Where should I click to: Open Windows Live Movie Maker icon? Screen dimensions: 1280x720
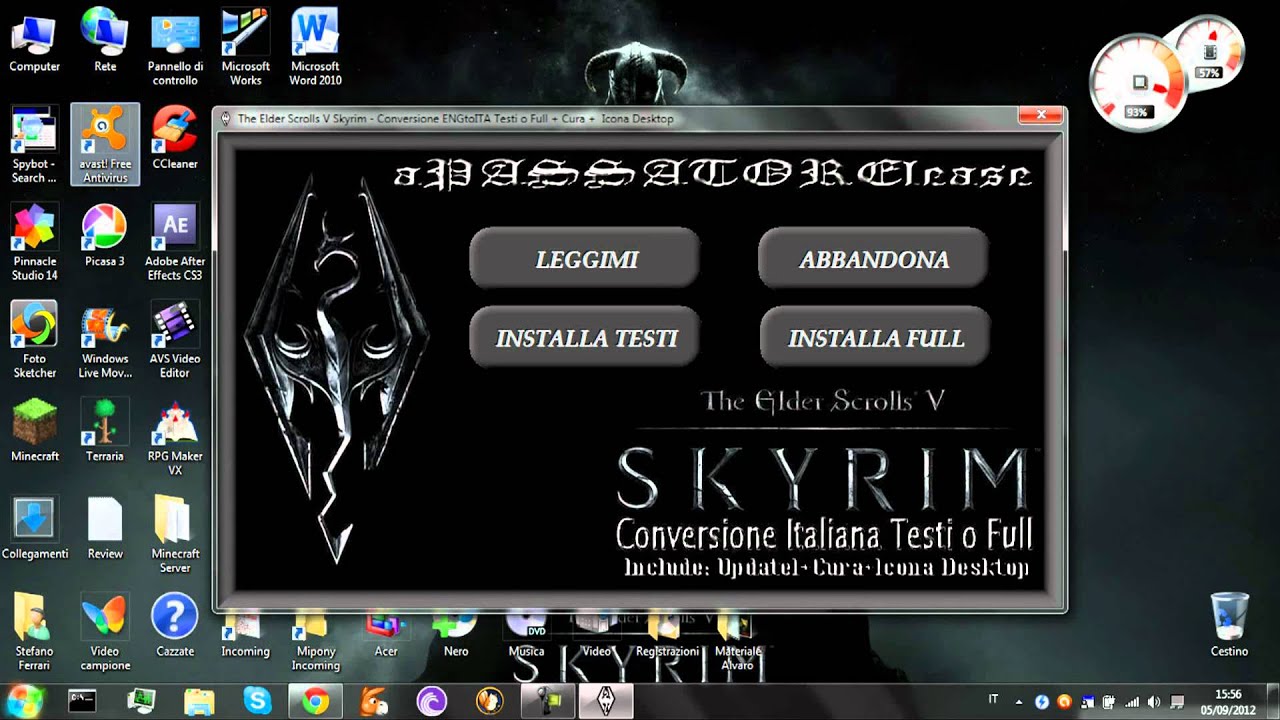pos(105,340)
